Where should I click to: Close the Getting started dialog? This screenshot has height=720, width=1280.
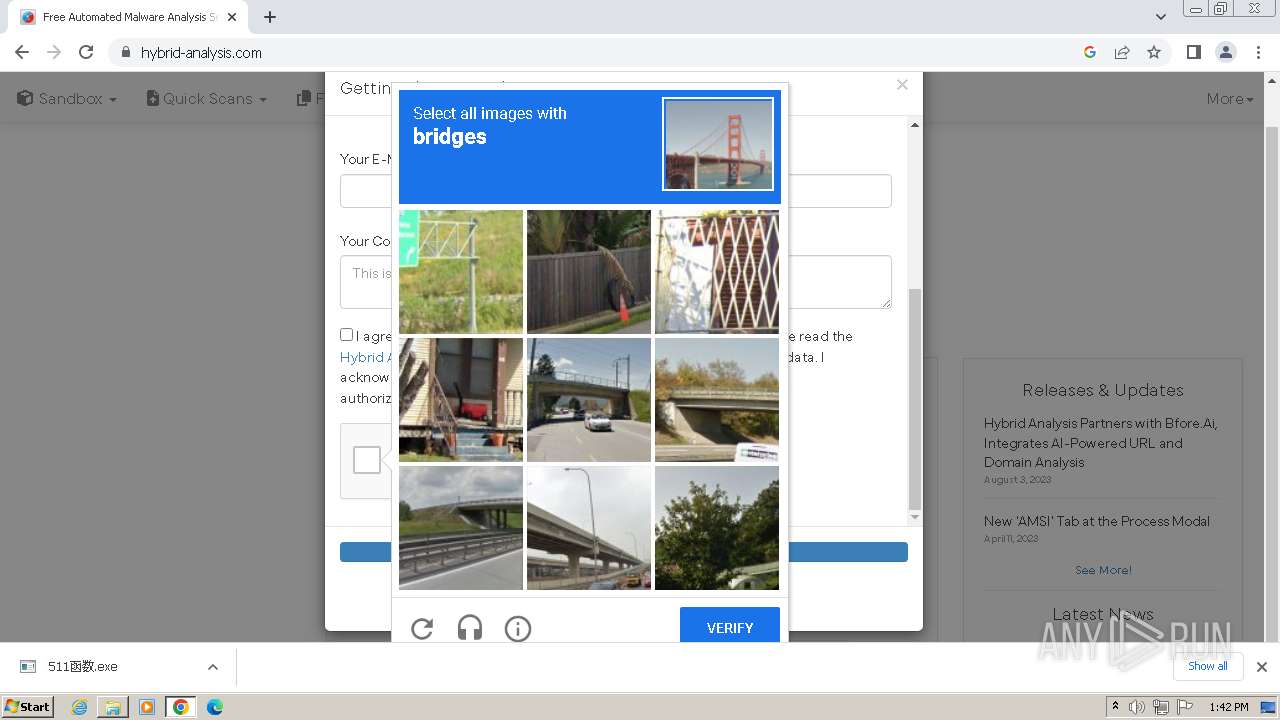click(902, 85)
